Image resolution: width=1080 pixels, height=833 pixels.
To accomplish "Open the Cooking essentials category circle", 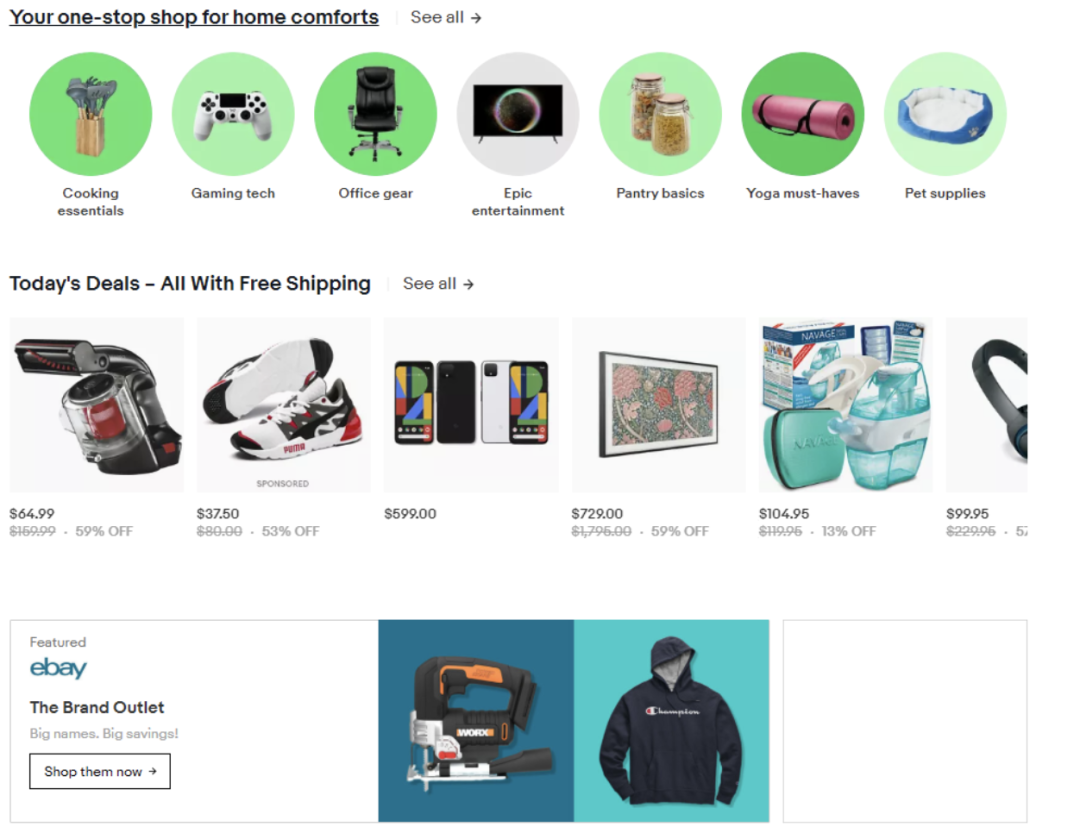I will click(x=90, y=114).
